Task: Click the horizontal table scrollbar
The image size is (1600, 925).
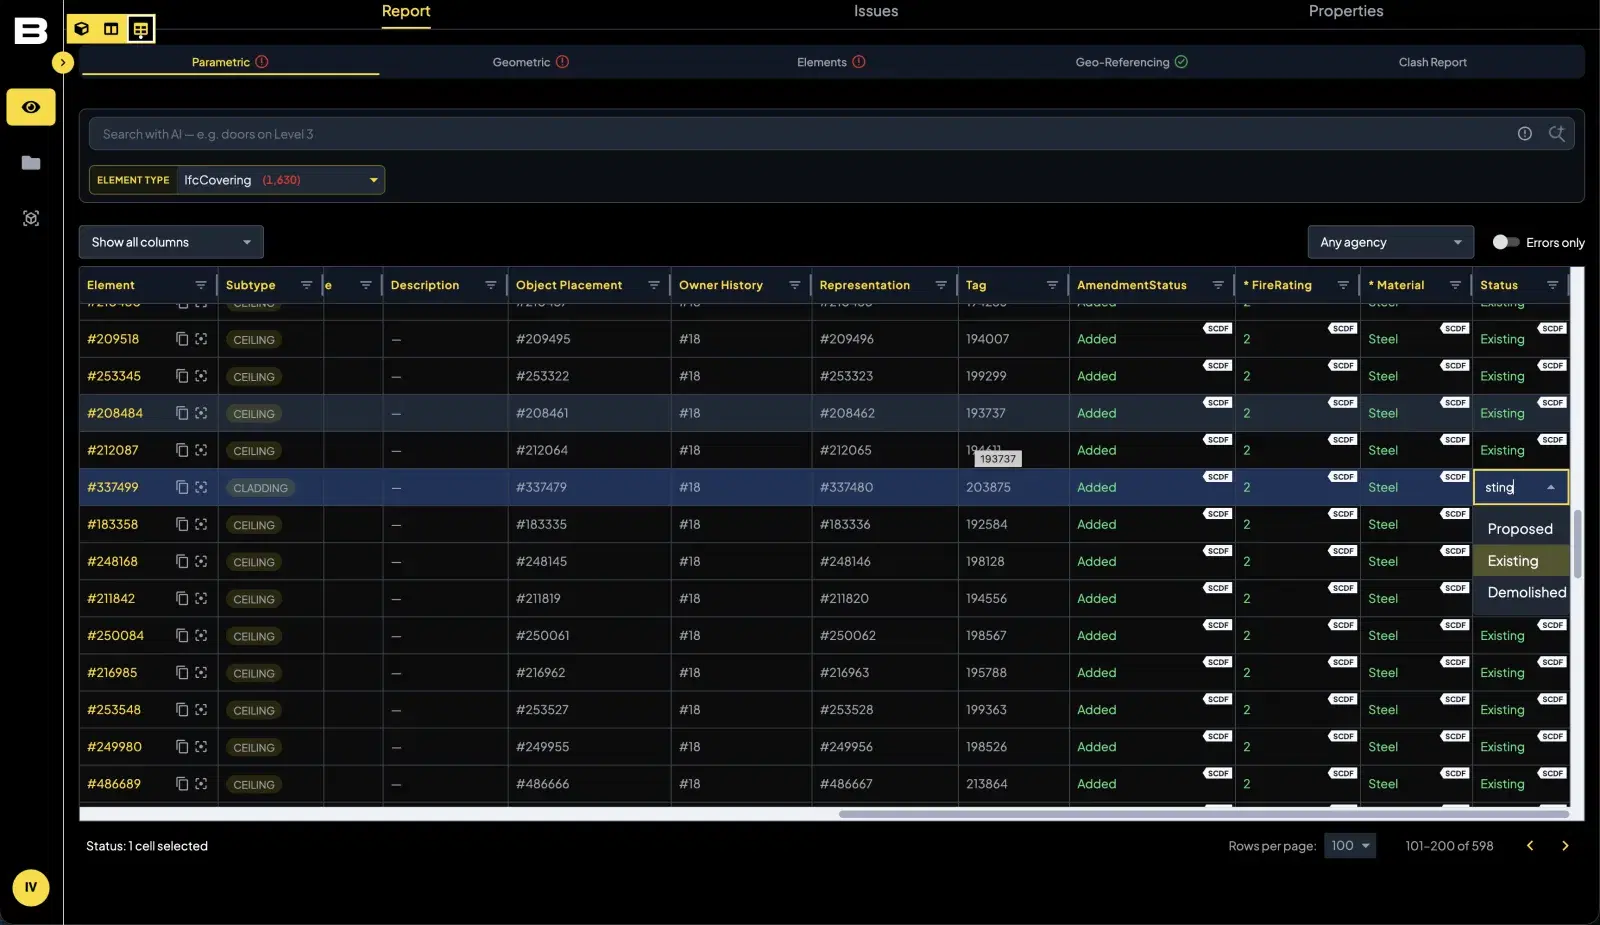Action: 1203,814
